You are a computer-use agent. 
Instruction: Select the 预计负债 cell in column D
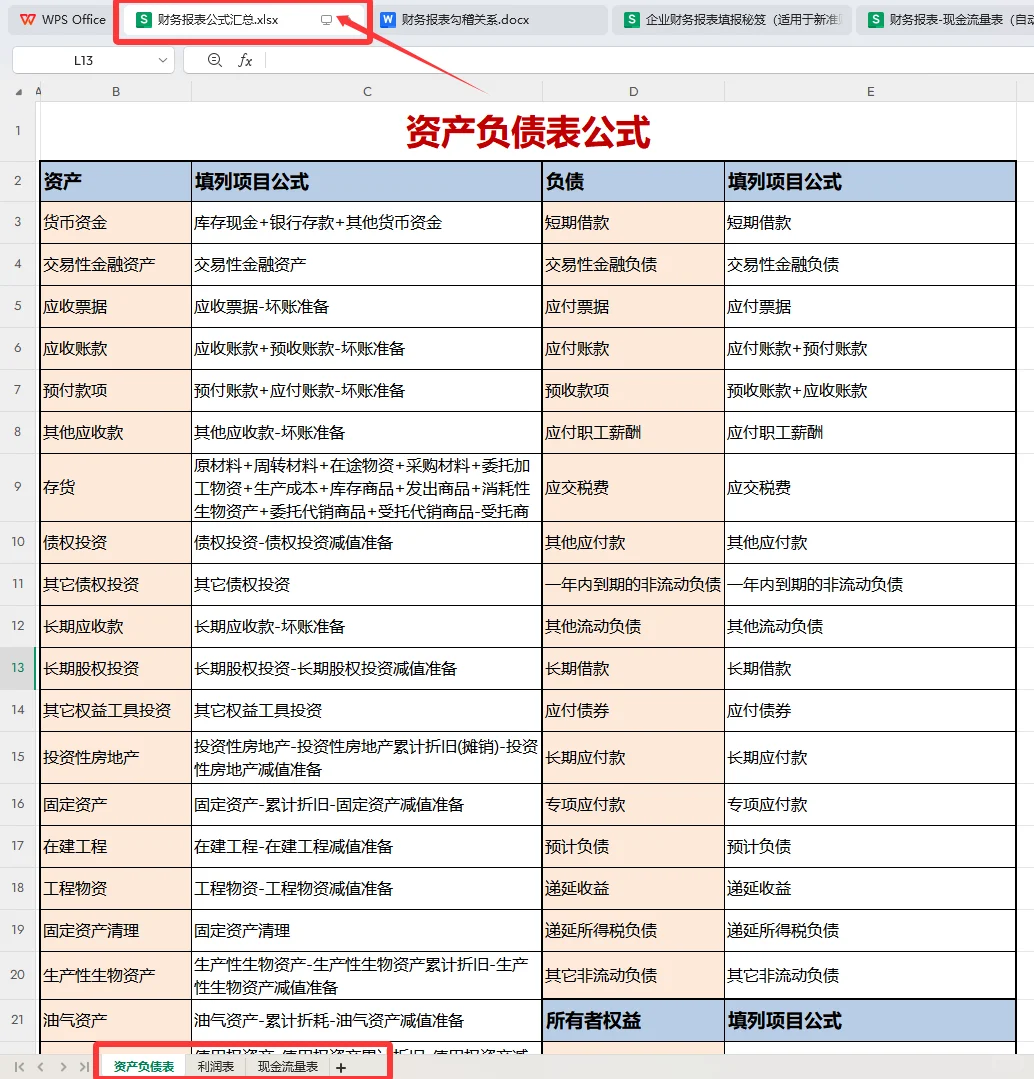(633, 846)
